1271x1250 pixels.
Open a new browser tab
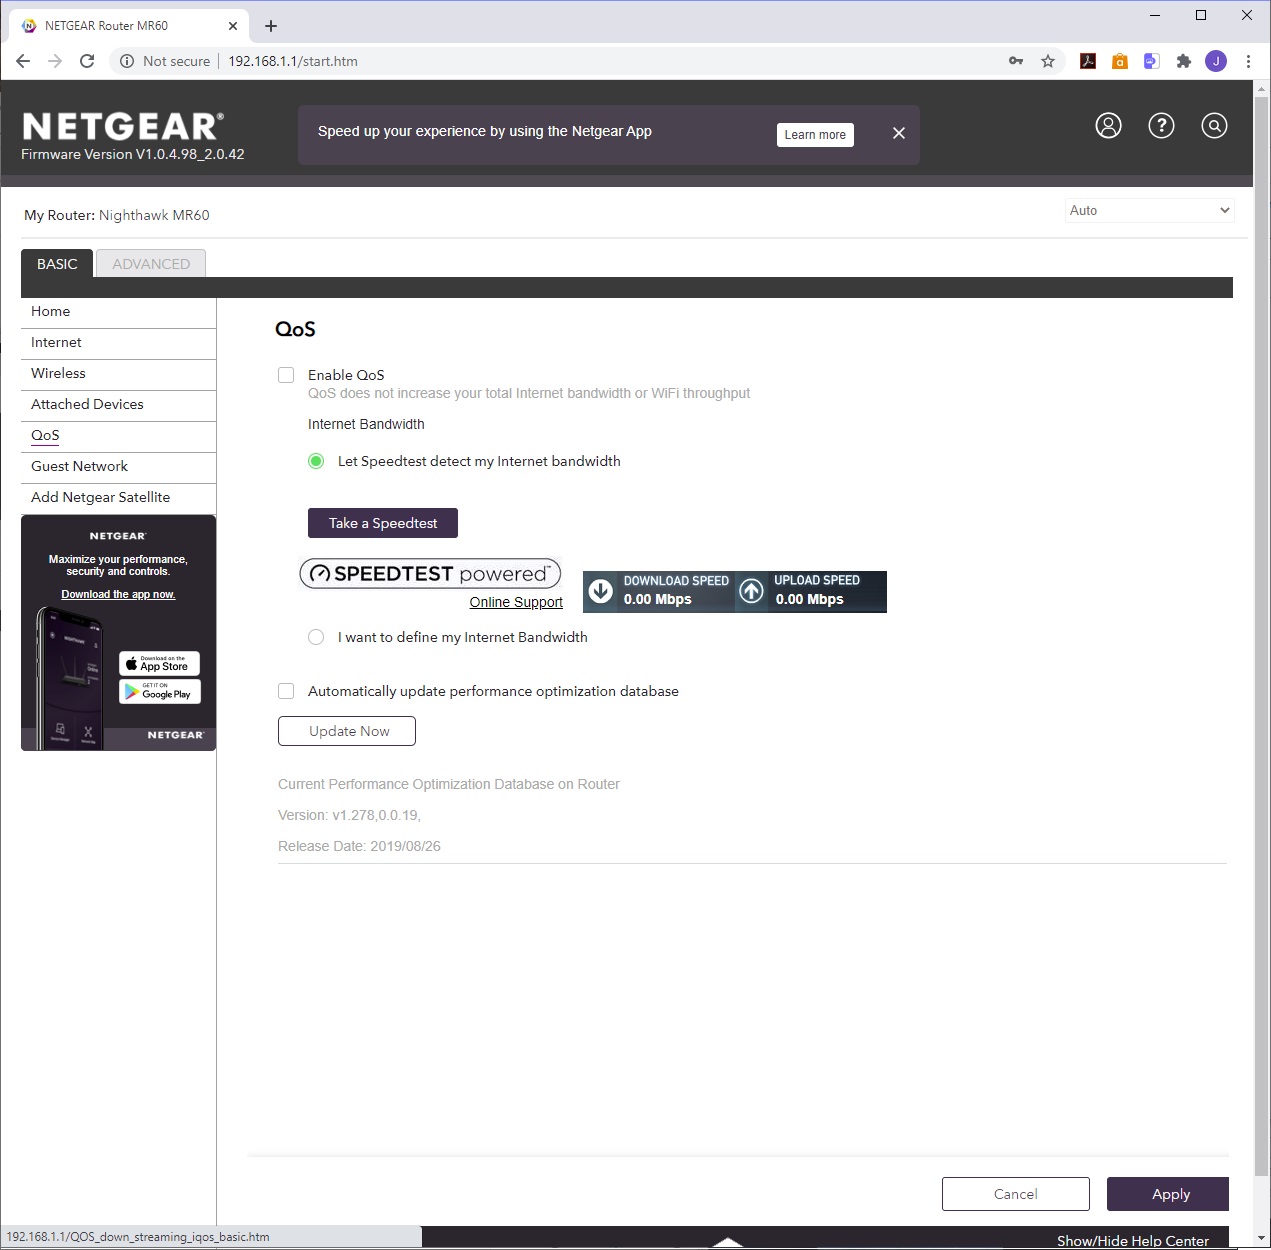(271, 26)
